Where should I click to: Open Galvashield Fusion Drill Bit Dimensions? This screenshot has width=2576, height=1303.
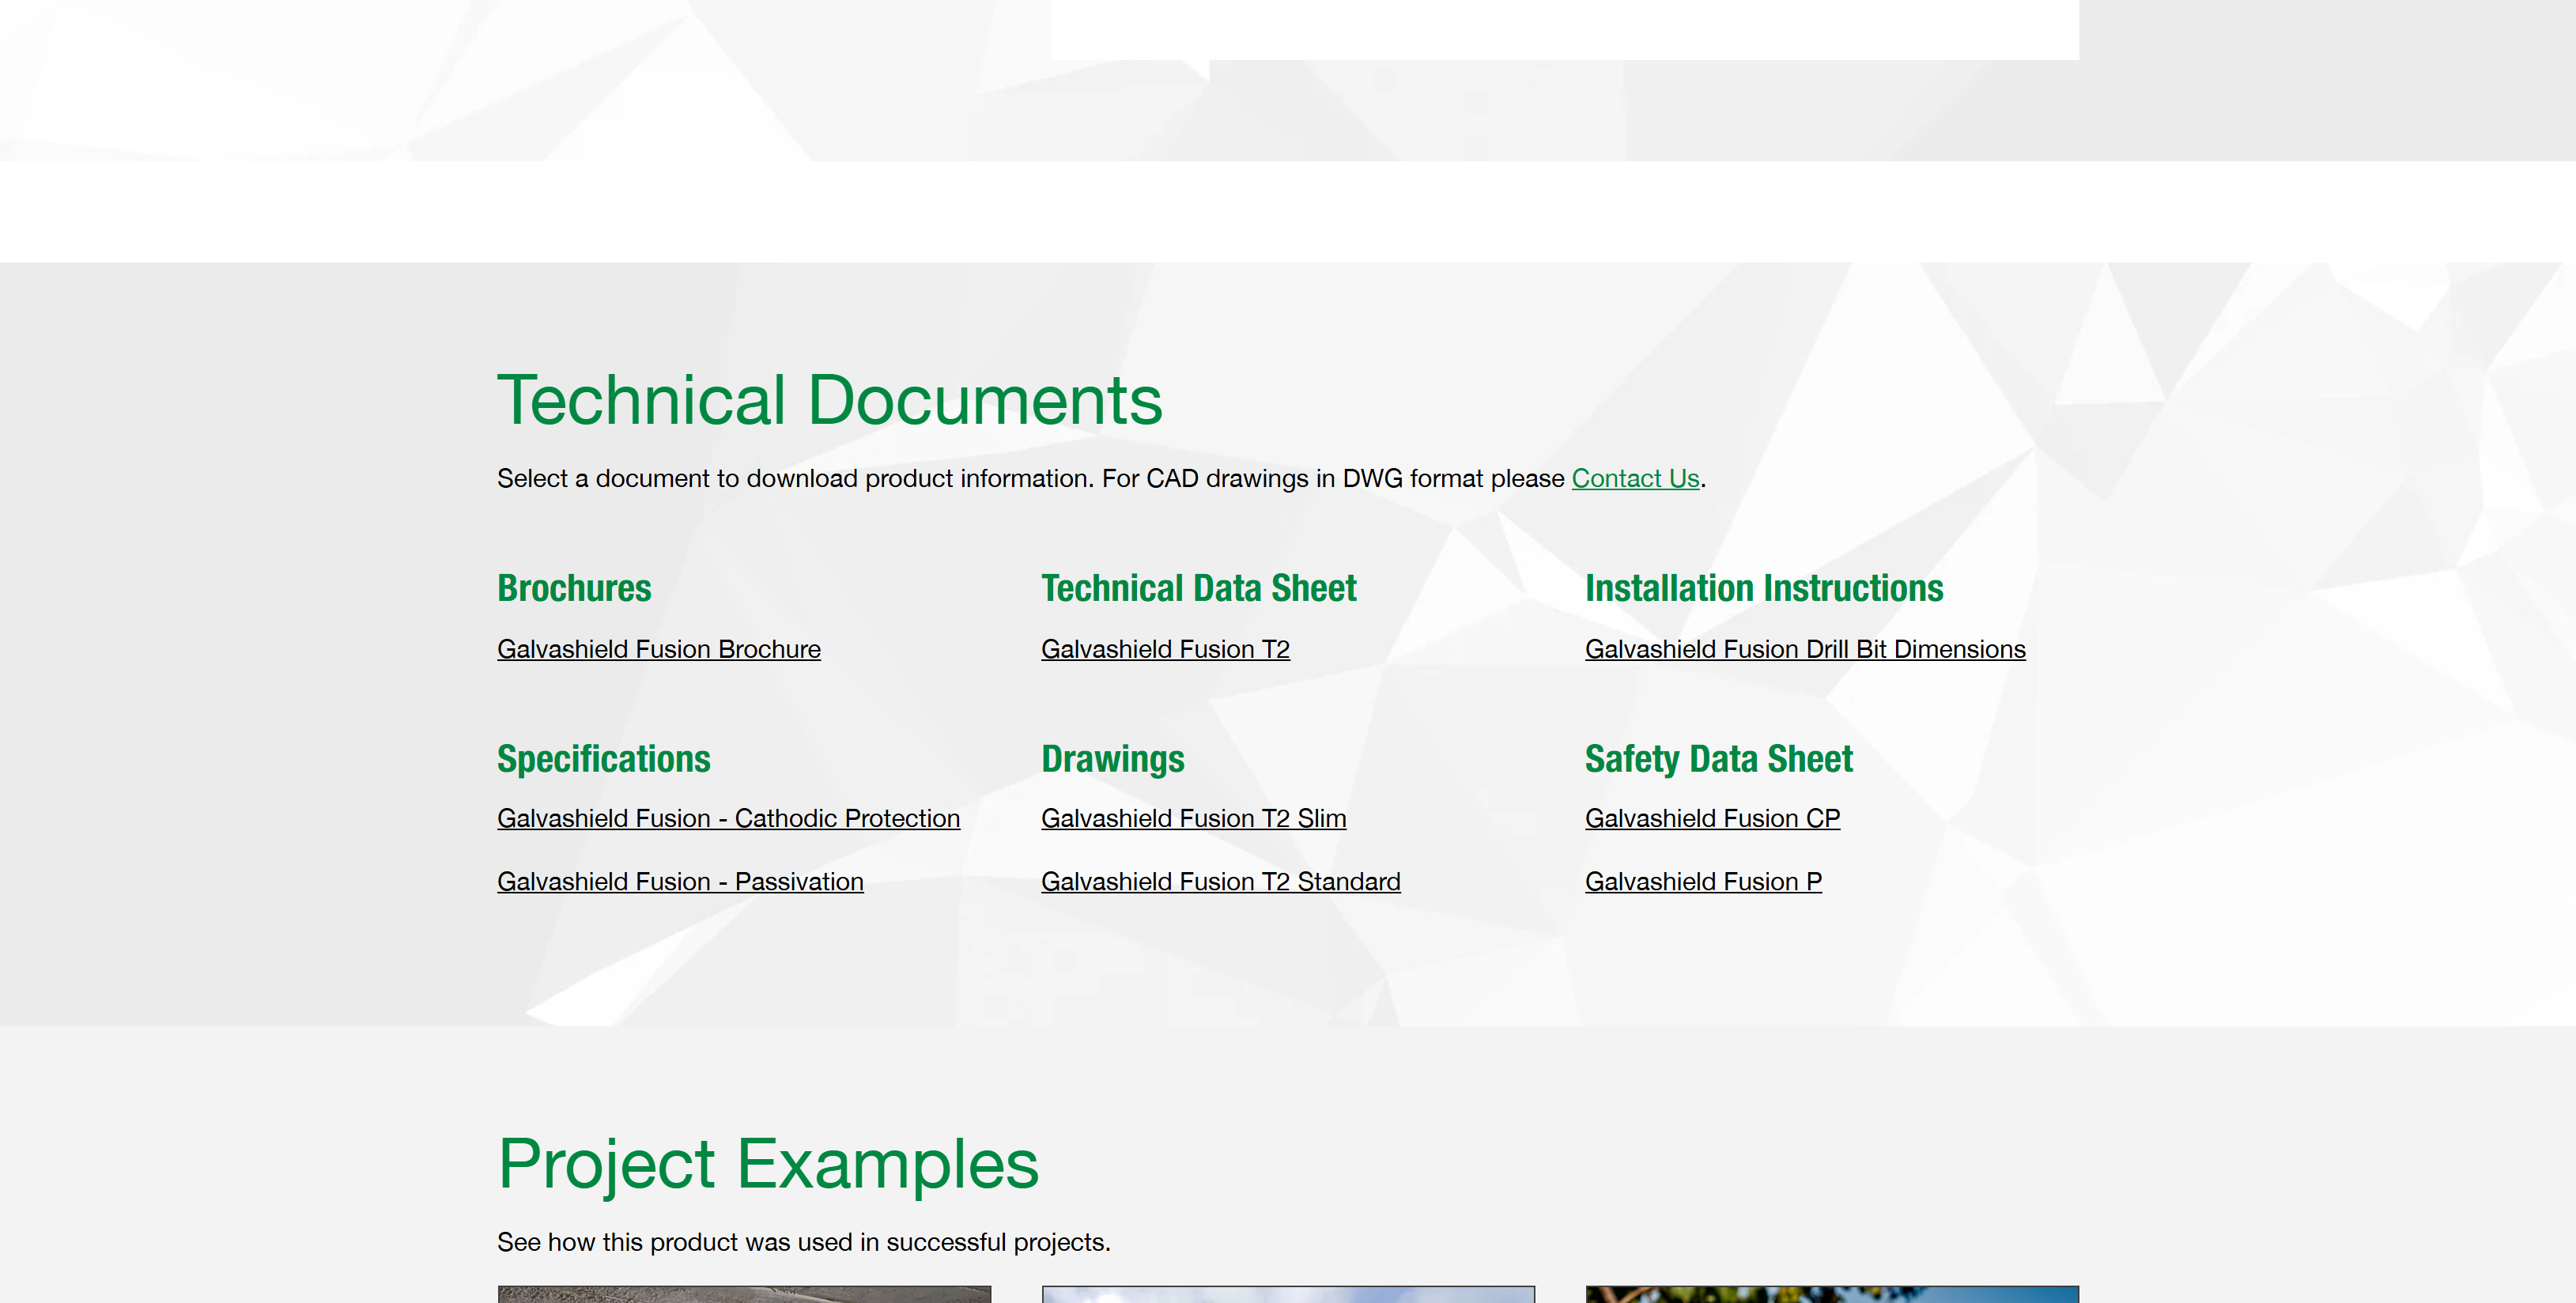[x=1804, y=650]
